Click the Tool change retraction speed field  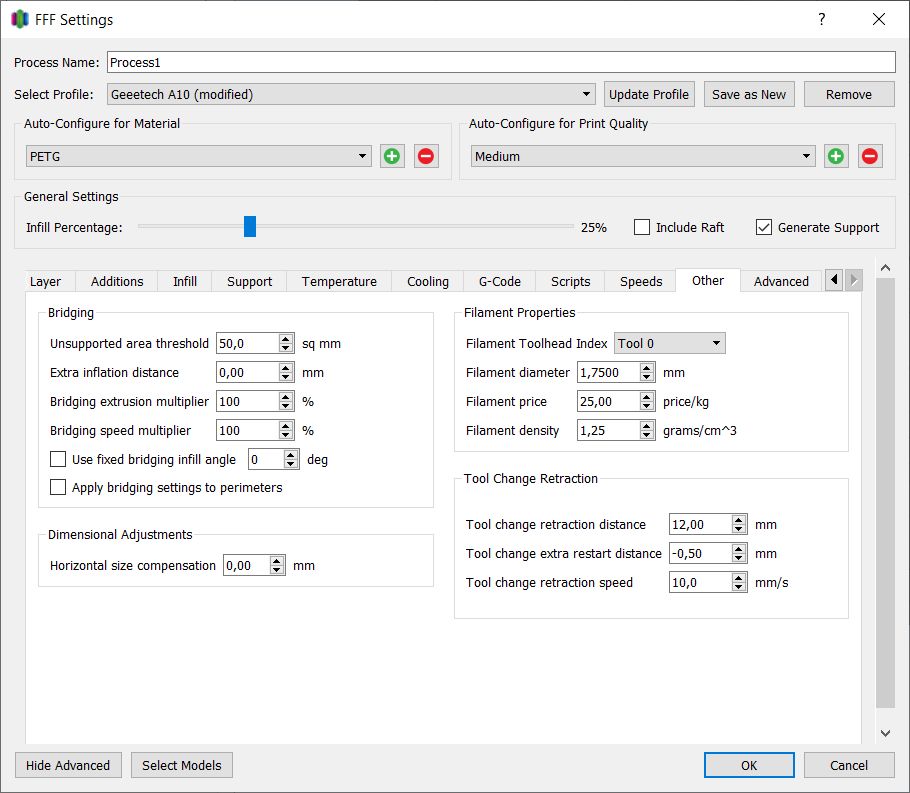pyautogui.click(x=700, y=582)
